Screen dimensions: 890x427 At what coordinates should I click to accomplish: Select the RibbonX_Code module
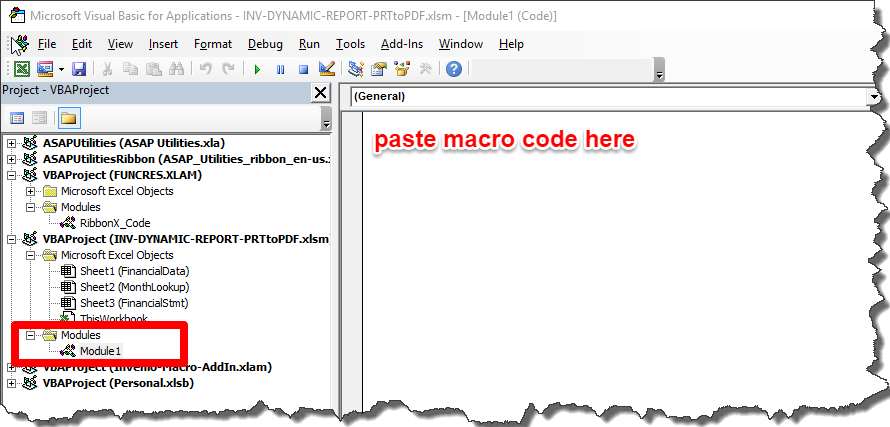click(x=115, y=223)
